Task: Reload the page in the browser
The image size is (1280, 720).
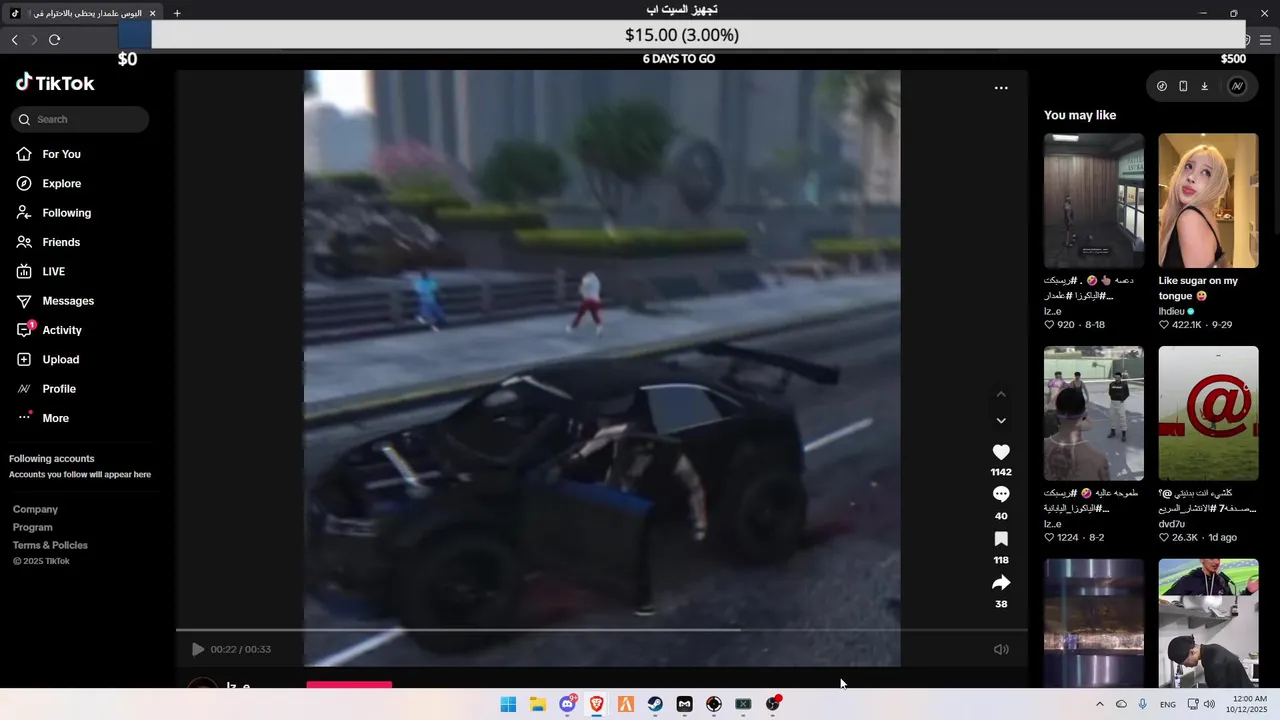Action: pyautogui.click(x=55, y=40)
